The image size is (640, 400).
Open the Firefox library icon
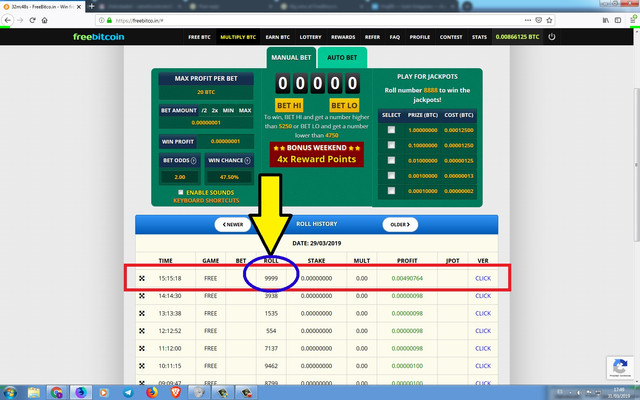click(606, 20)
